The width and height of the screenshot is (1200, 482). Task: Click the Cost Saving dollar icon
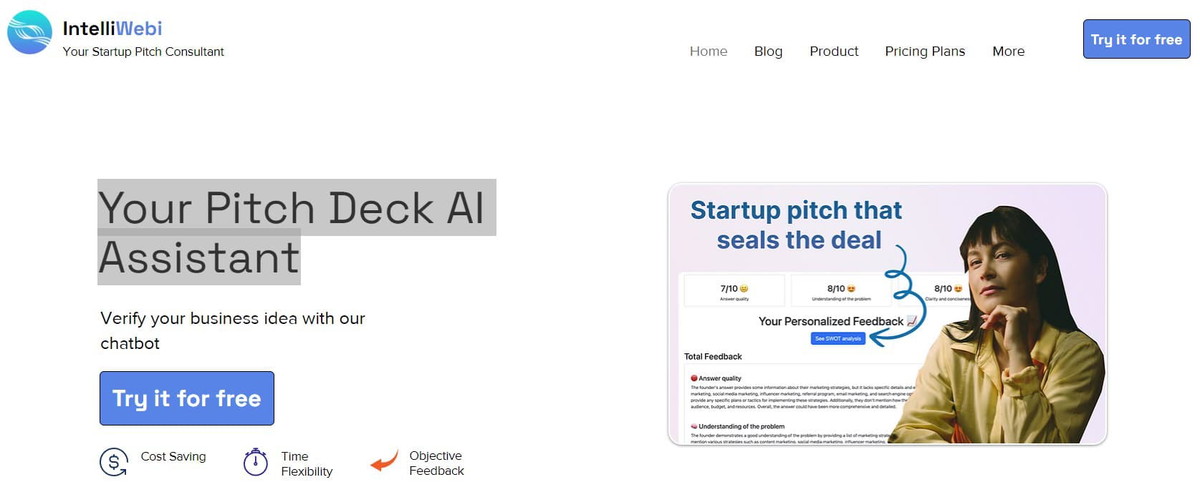pyautogui.click(x=114, y=462)
